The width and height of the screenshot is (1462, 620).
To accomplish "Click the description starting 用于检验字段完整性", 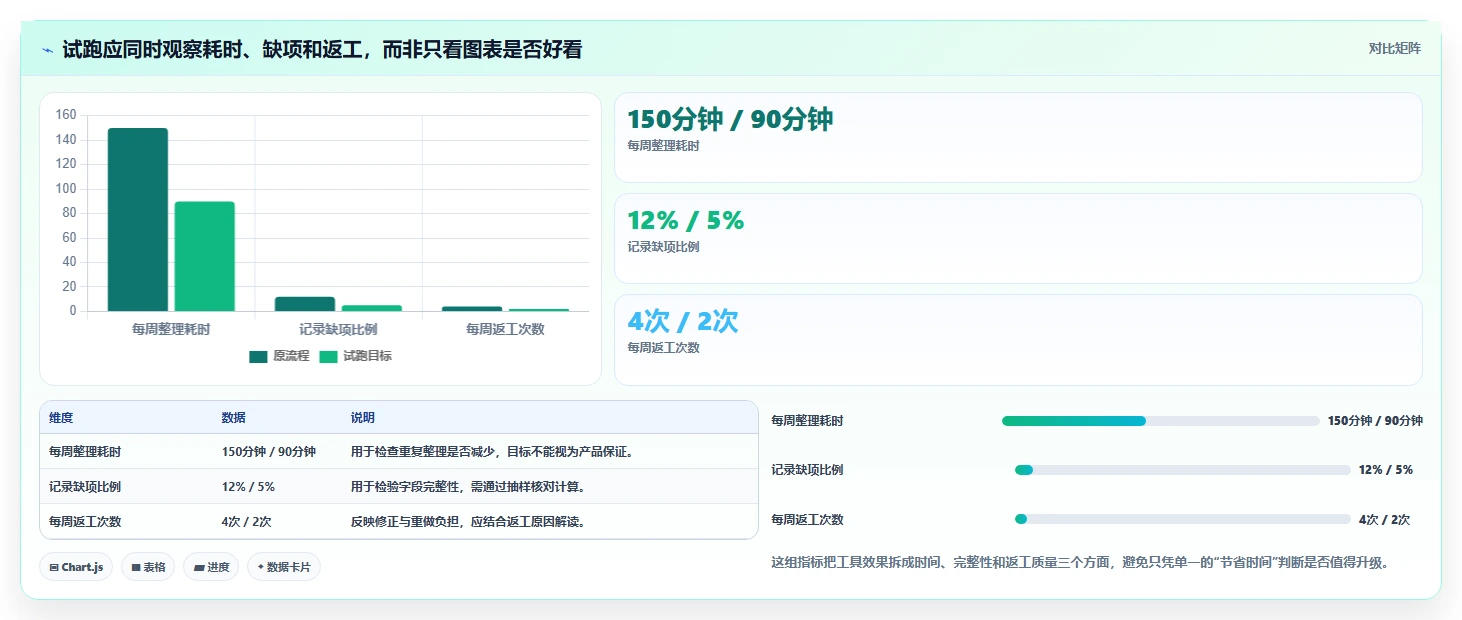I will coord(468,487).
